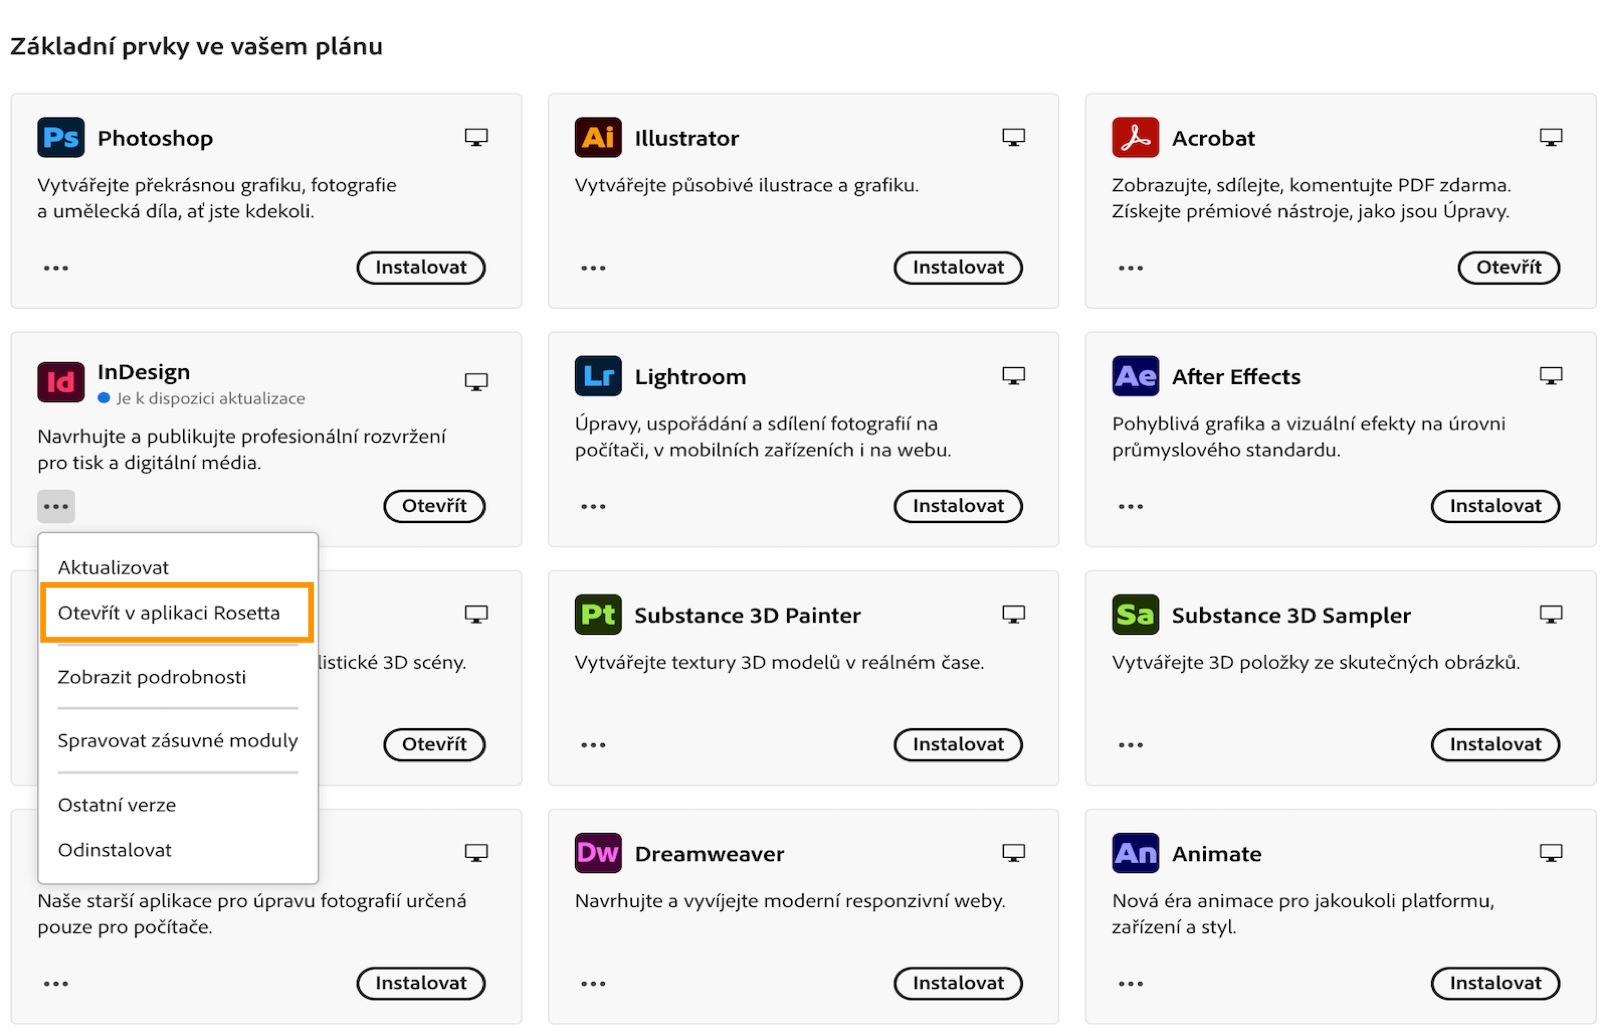Viewport: 1600px width, 1033px height.
Task: Click the desktop monitor icon on After Effects card
Action: tap(1551, 376)
